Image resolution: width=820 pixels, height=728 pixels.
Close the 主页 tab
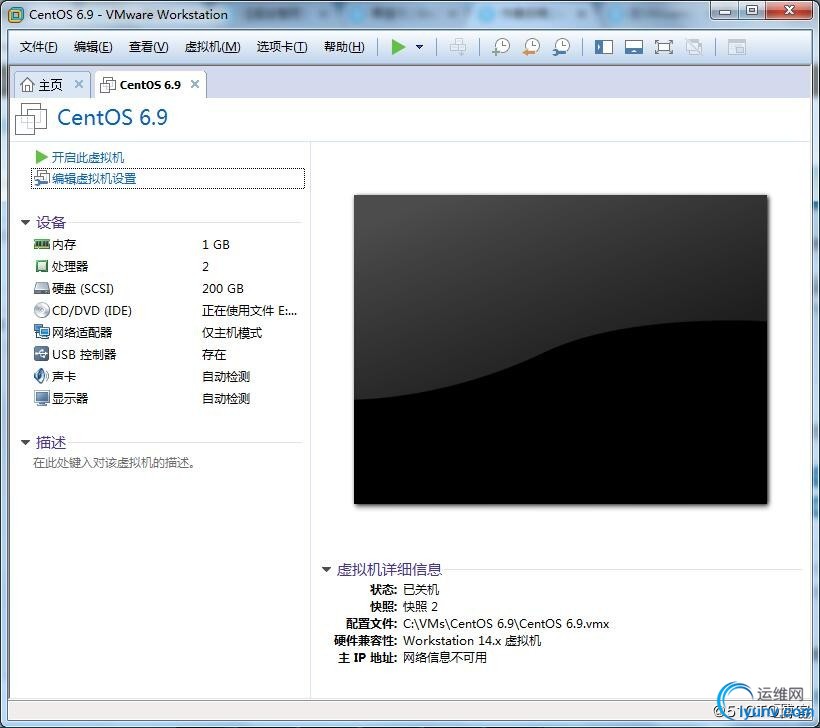pyautogui.click(x=79, y=84)
